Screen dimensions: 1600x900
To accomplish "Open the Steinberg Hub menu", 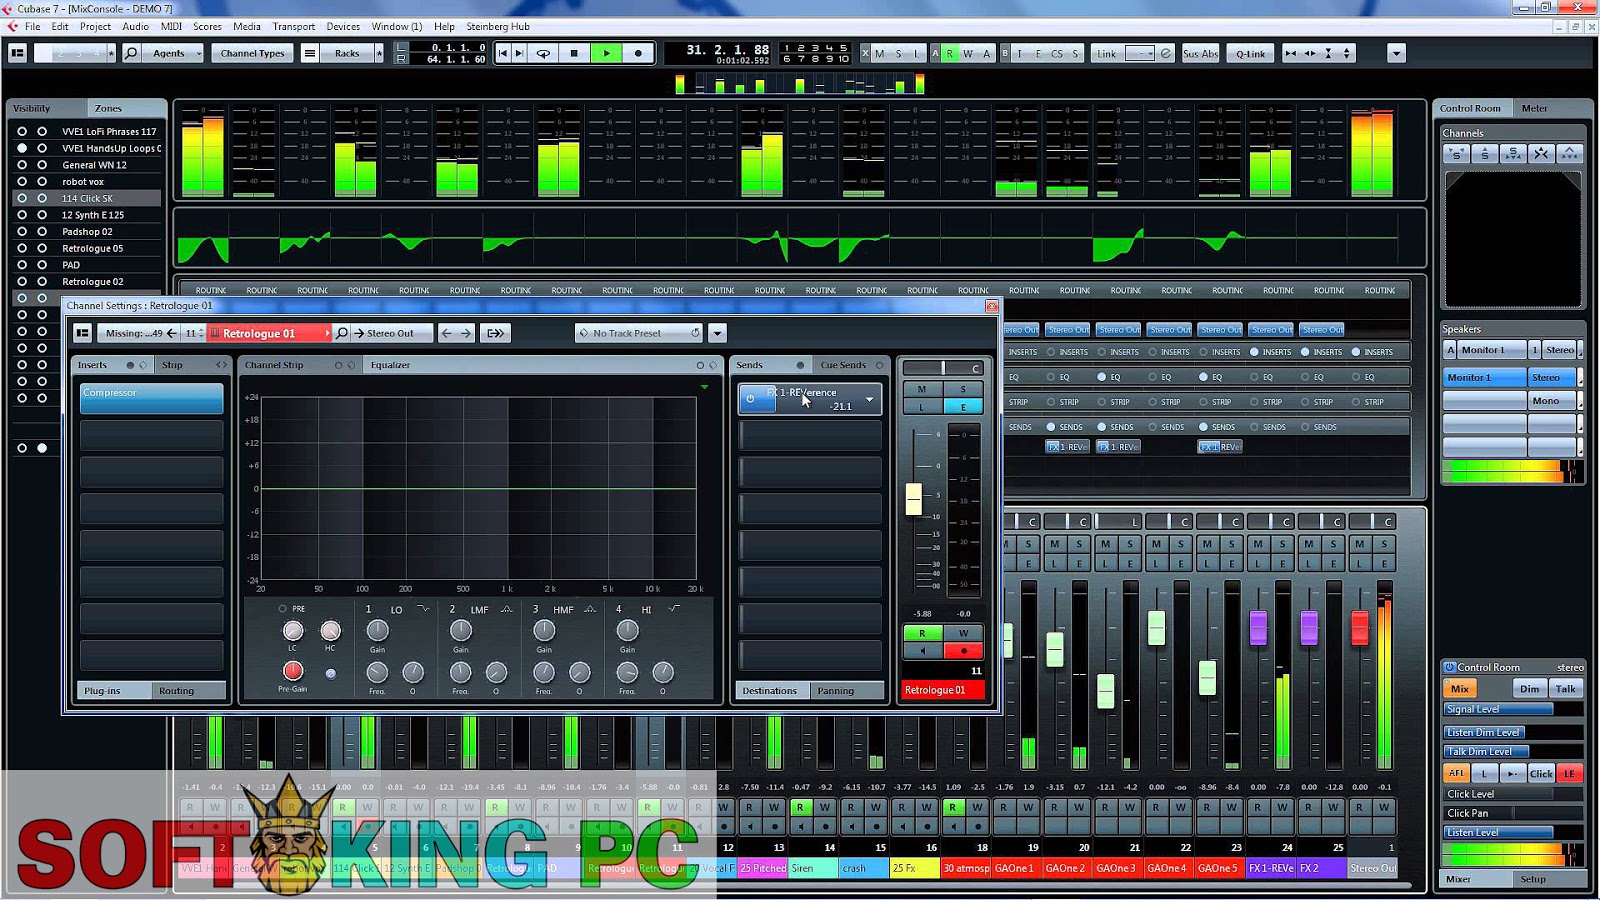I will coord(497,26).
